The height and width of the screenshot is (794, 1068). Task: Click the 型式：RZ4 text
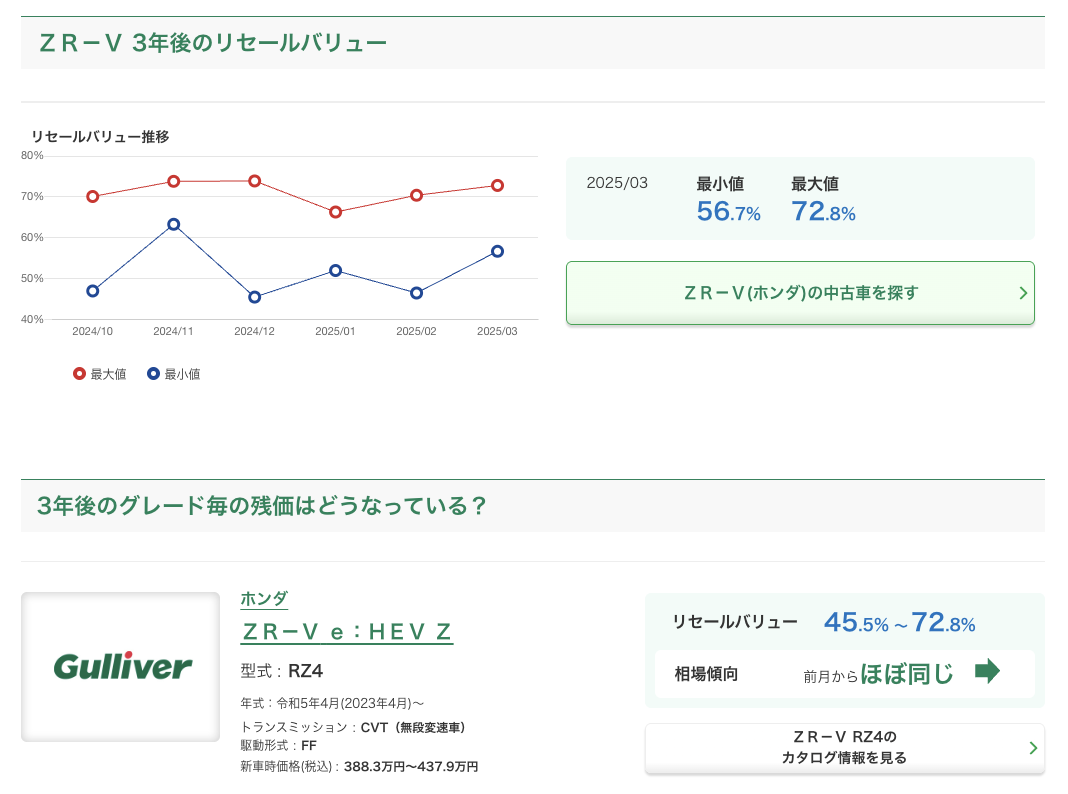(282, 671)
